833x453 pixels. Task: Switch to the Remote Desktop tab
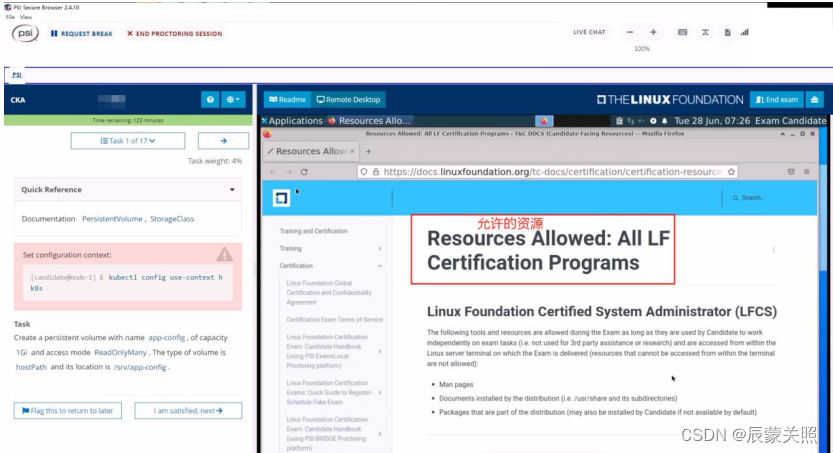pos(348,99)
